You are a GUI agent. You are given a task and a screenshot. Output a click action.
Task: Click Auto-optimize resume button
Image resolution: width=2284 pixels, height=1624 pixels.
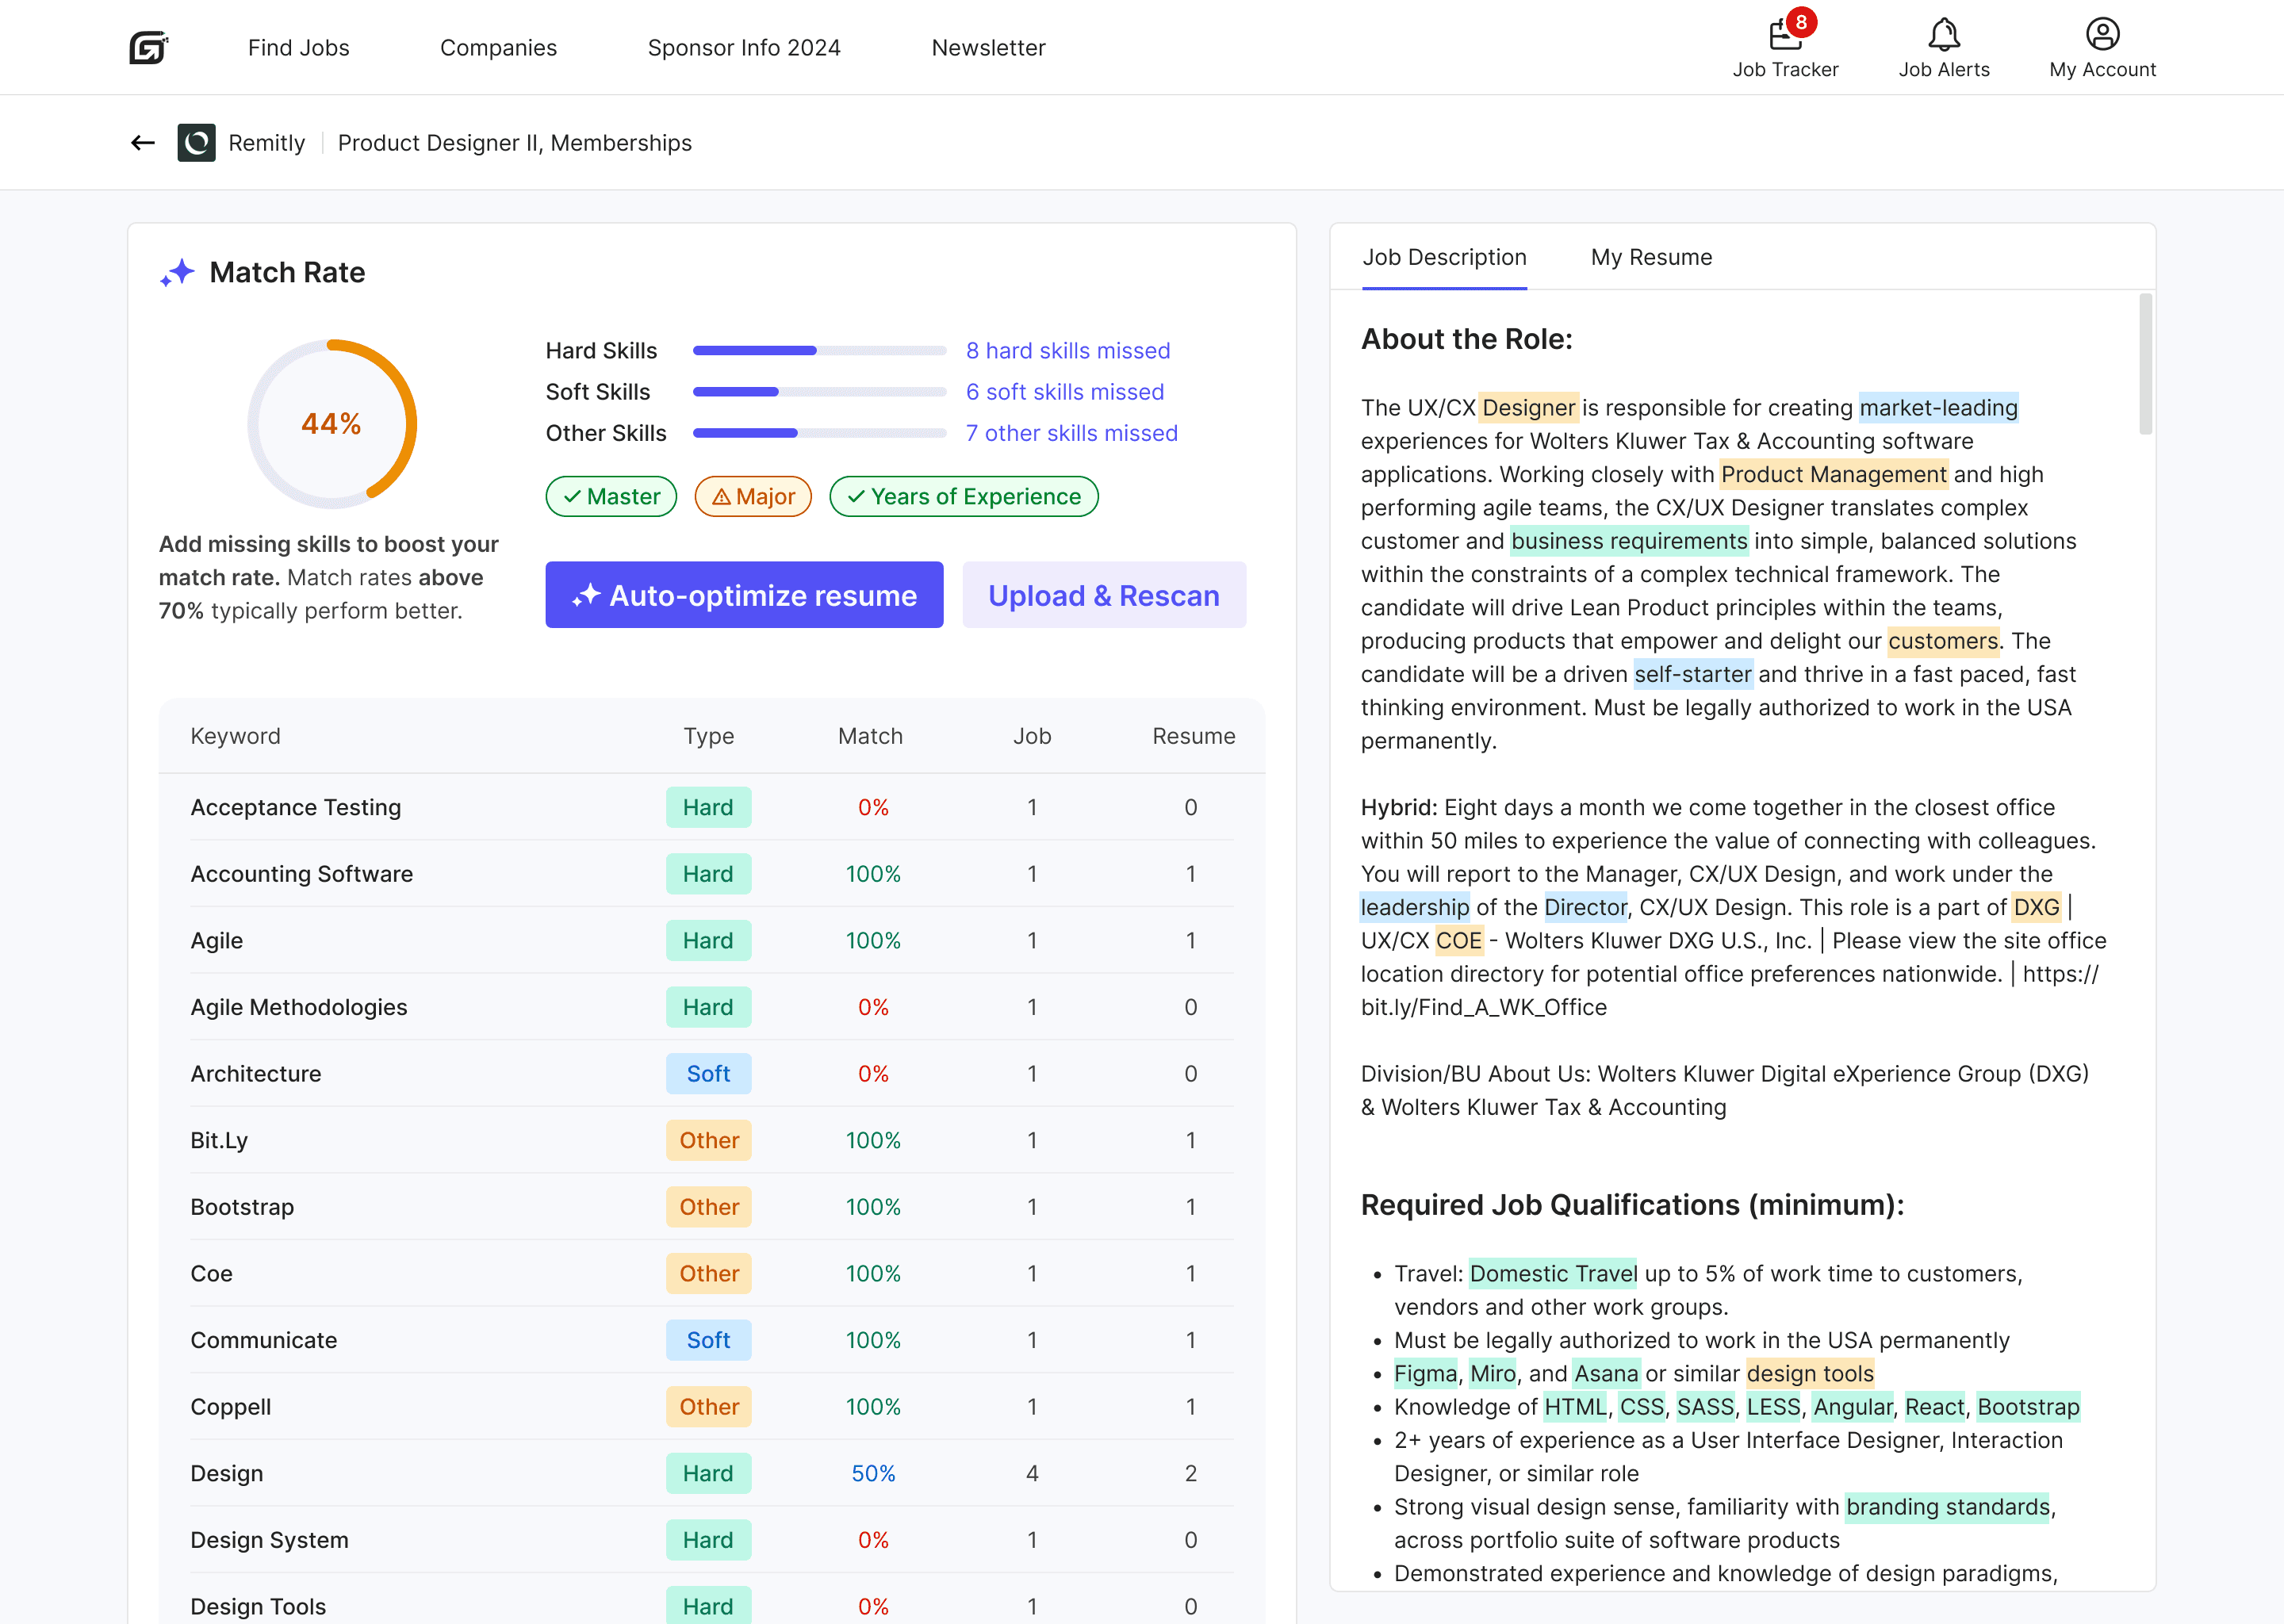tap(744, 595)
